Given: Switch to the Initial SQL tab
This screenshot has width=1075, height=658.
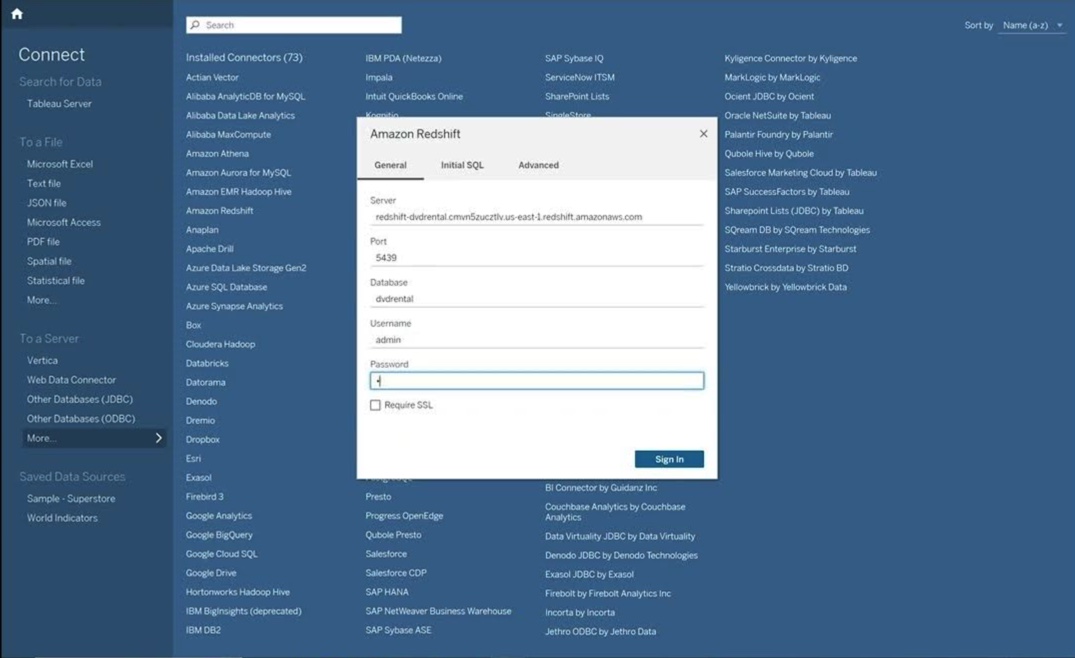Looking at the screenshot, I should [462, 165].
